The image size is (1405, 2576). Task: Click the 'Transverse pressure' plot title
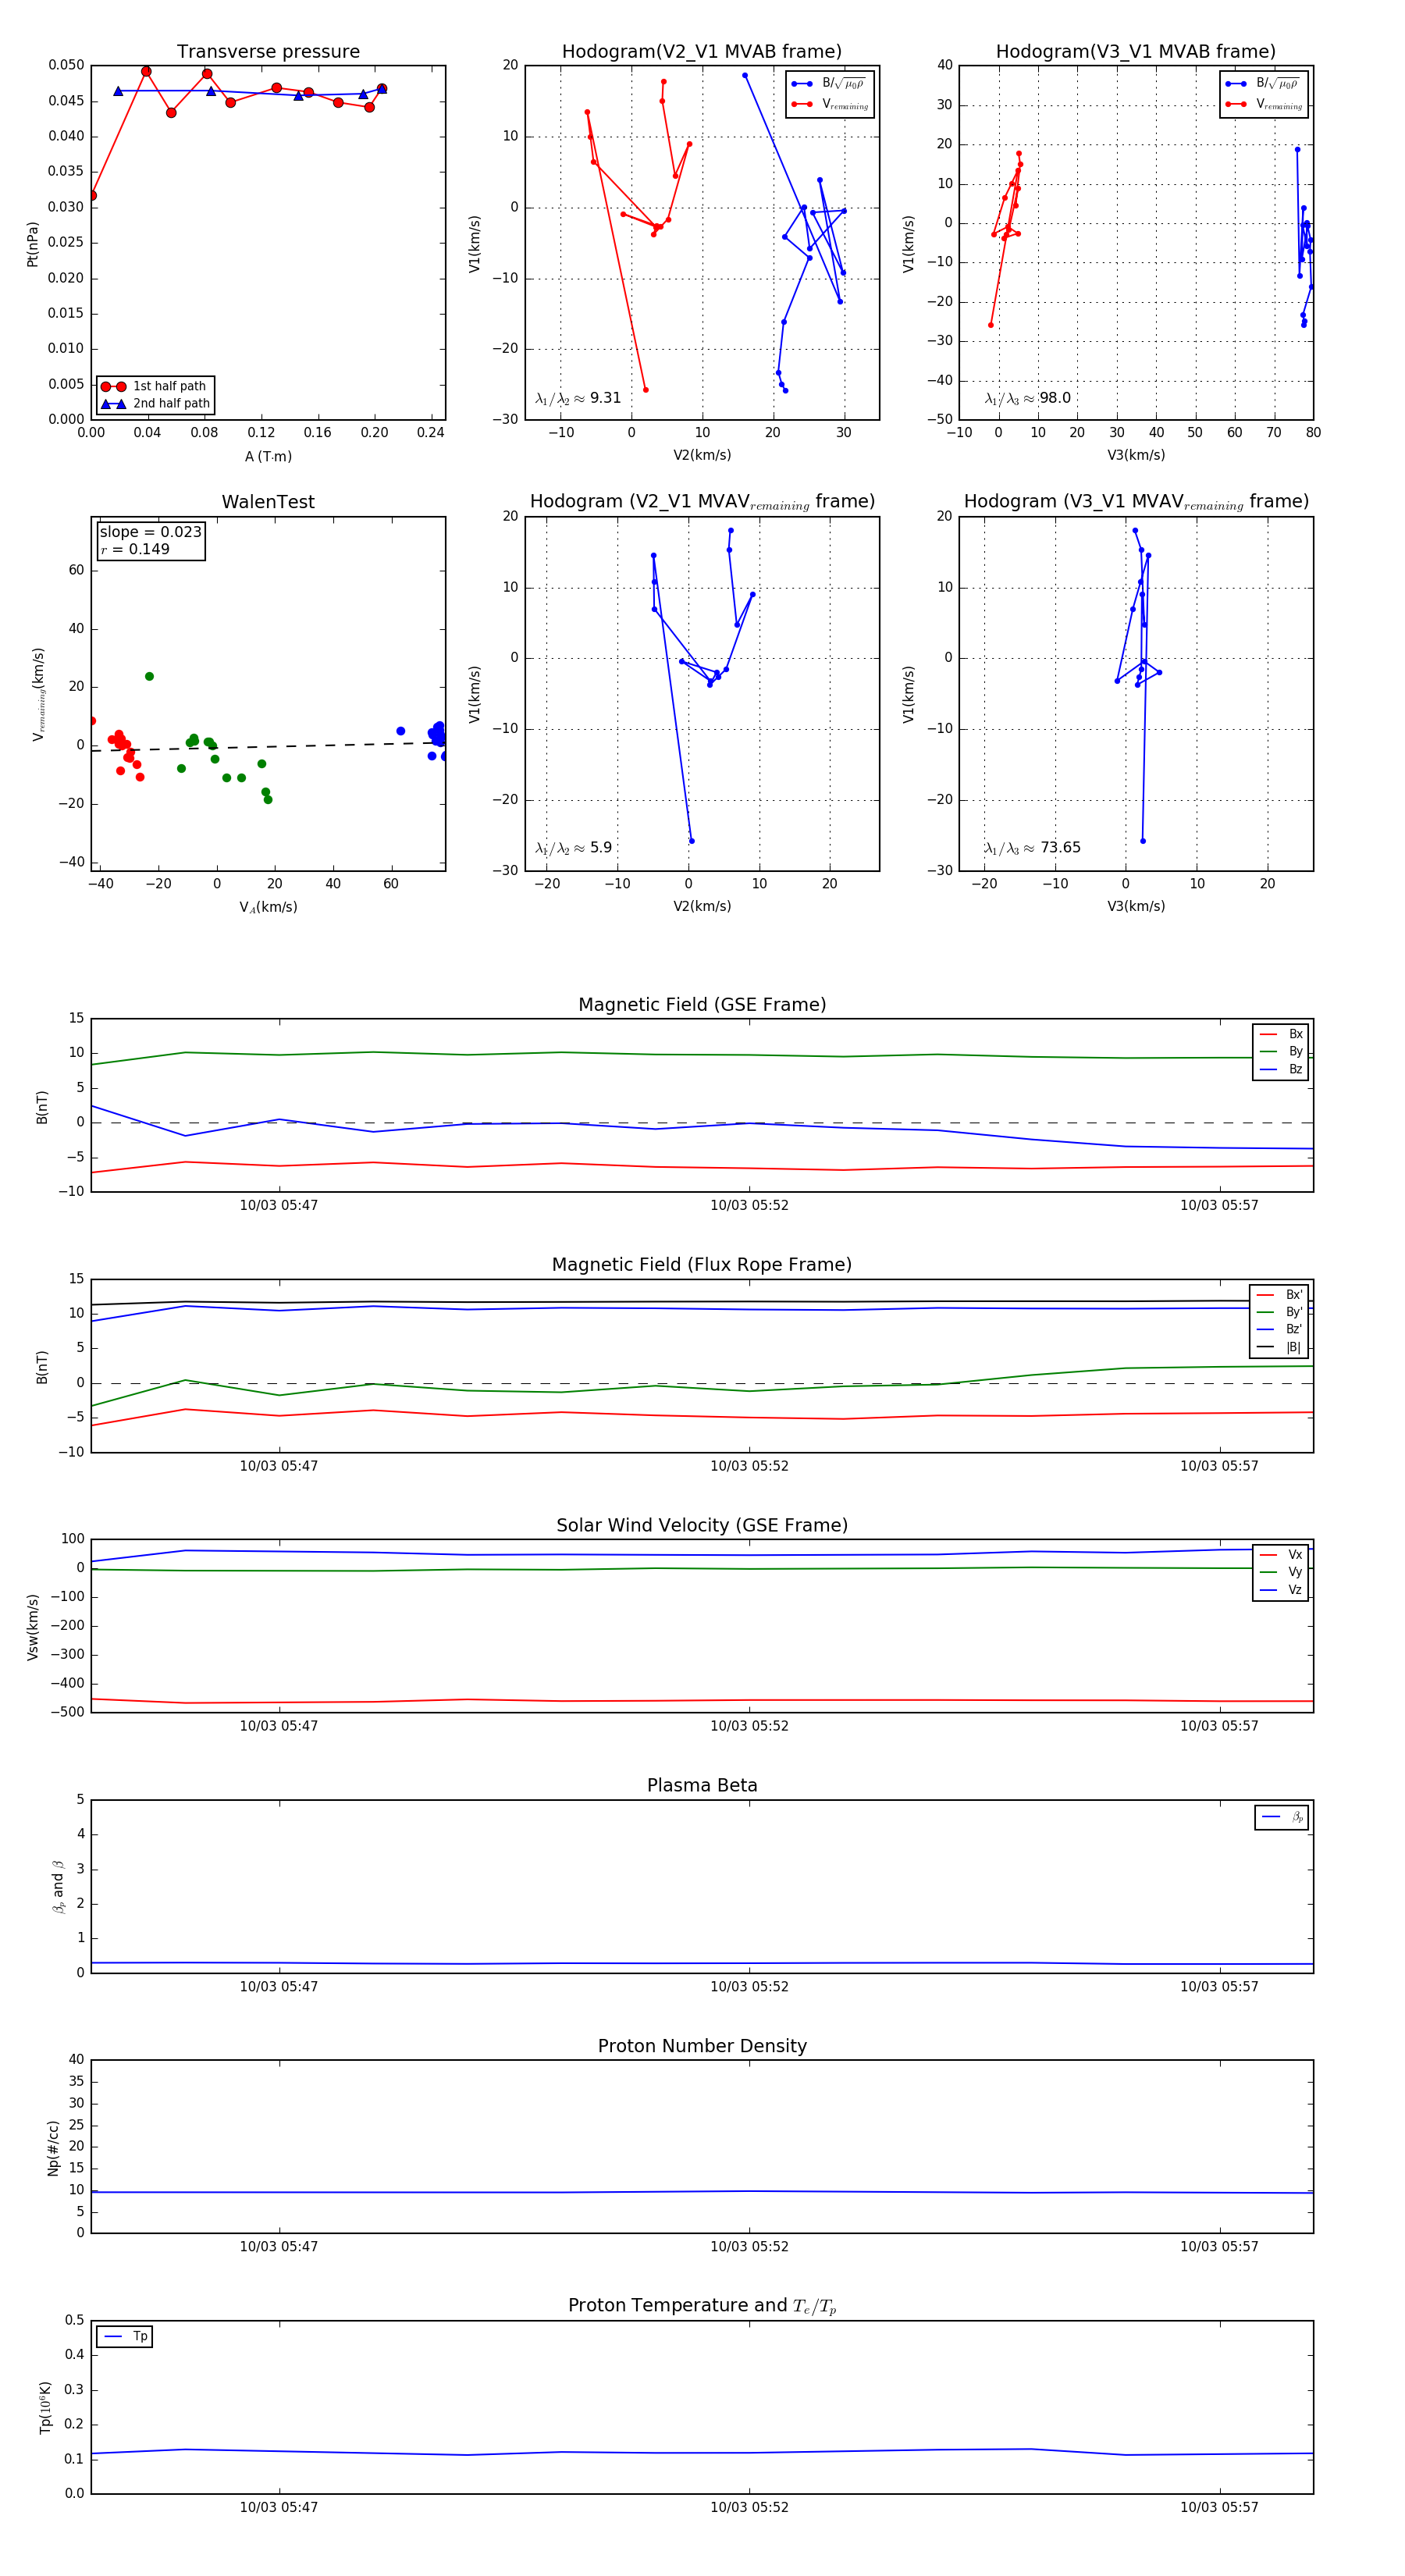click(x=268, y=52)
